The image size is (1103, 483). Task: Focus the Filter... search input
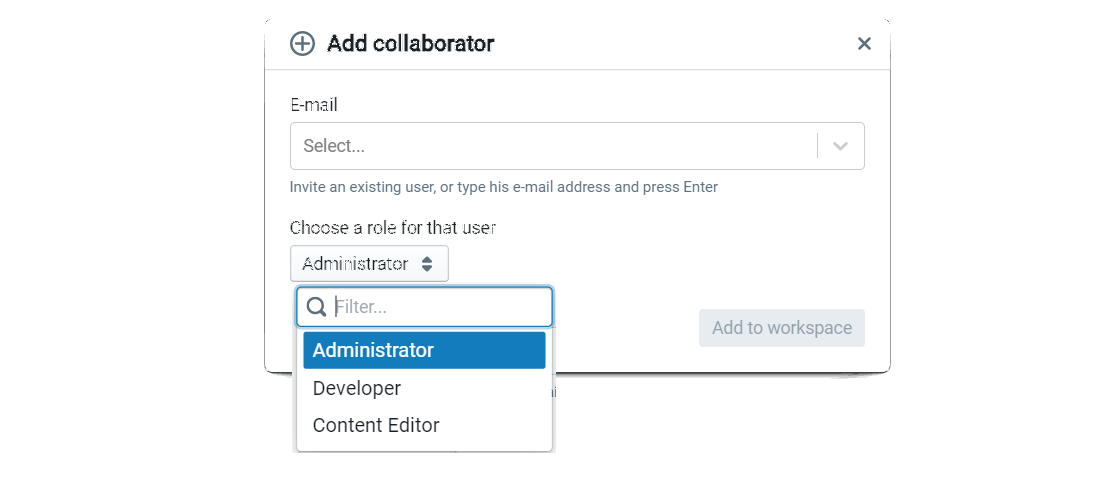(x=438, y=307)
